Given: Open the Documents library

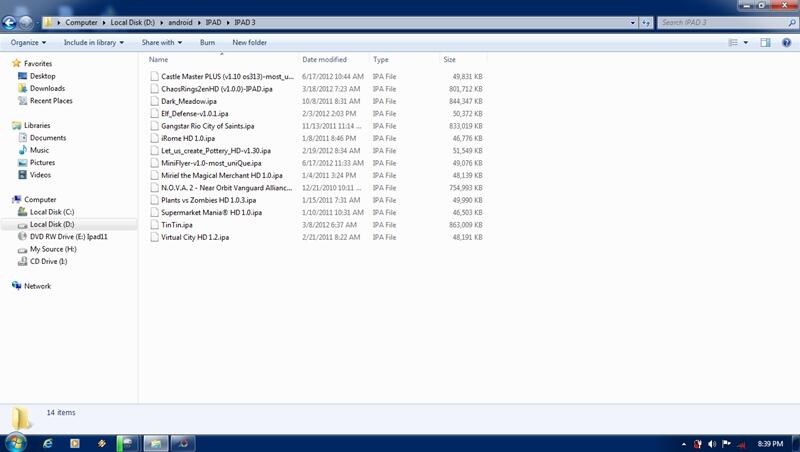Looking at the screenshot, I should (x=47, y=138).
